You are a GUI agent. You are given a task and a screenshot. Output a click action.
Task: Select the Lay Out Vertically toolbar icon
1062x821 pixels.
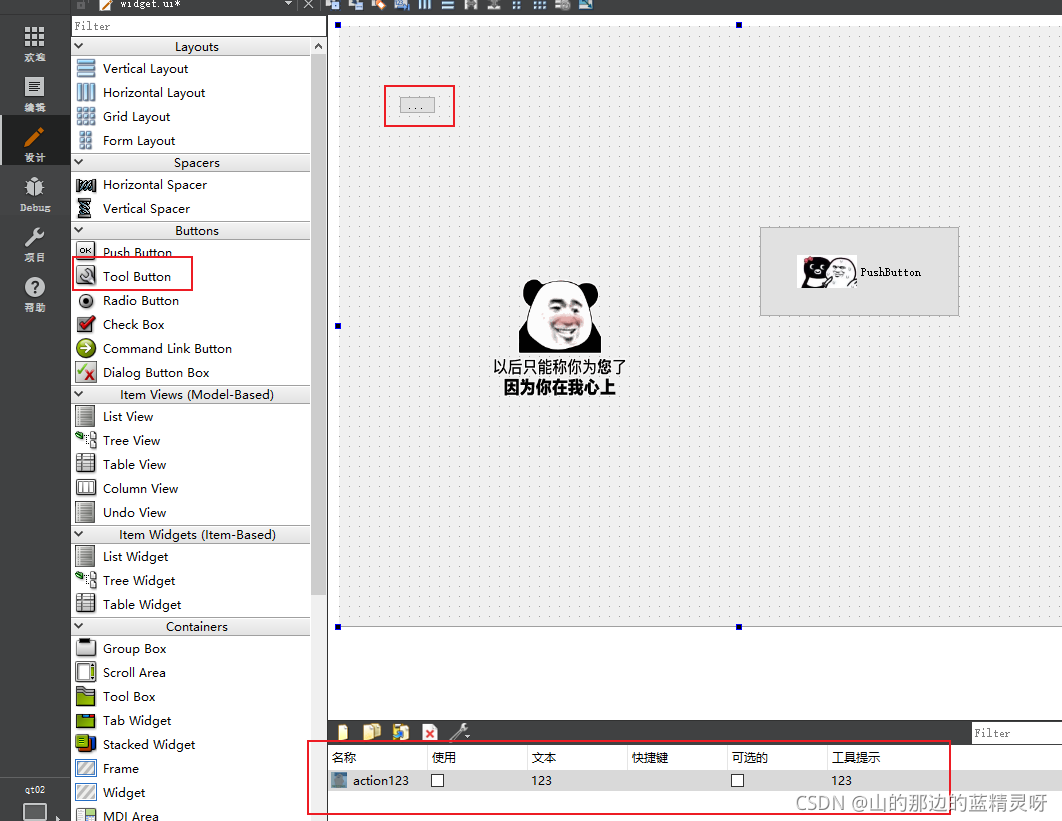(449, 6)
